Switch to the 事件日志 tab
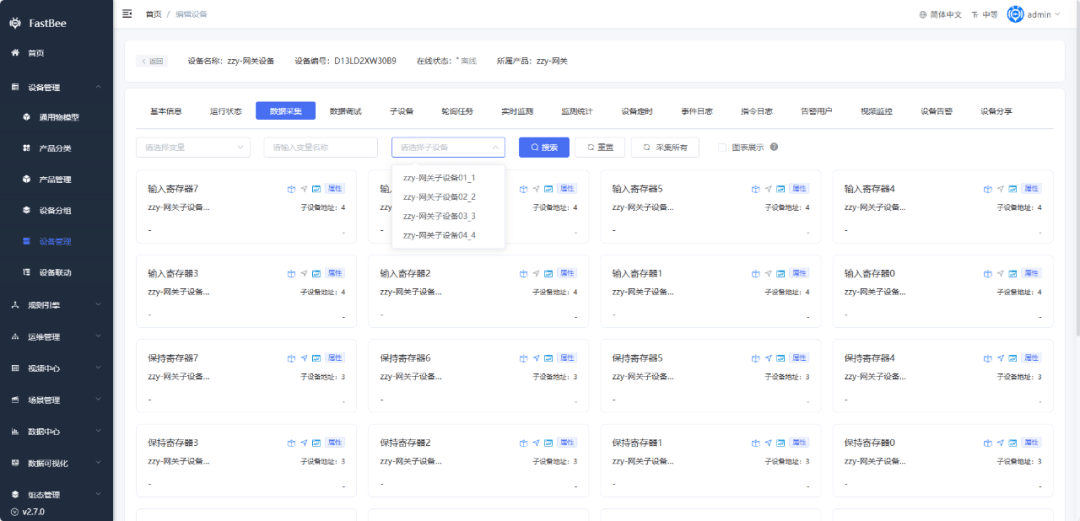This screenshot has height=521, width=1080. pos(697,111)
